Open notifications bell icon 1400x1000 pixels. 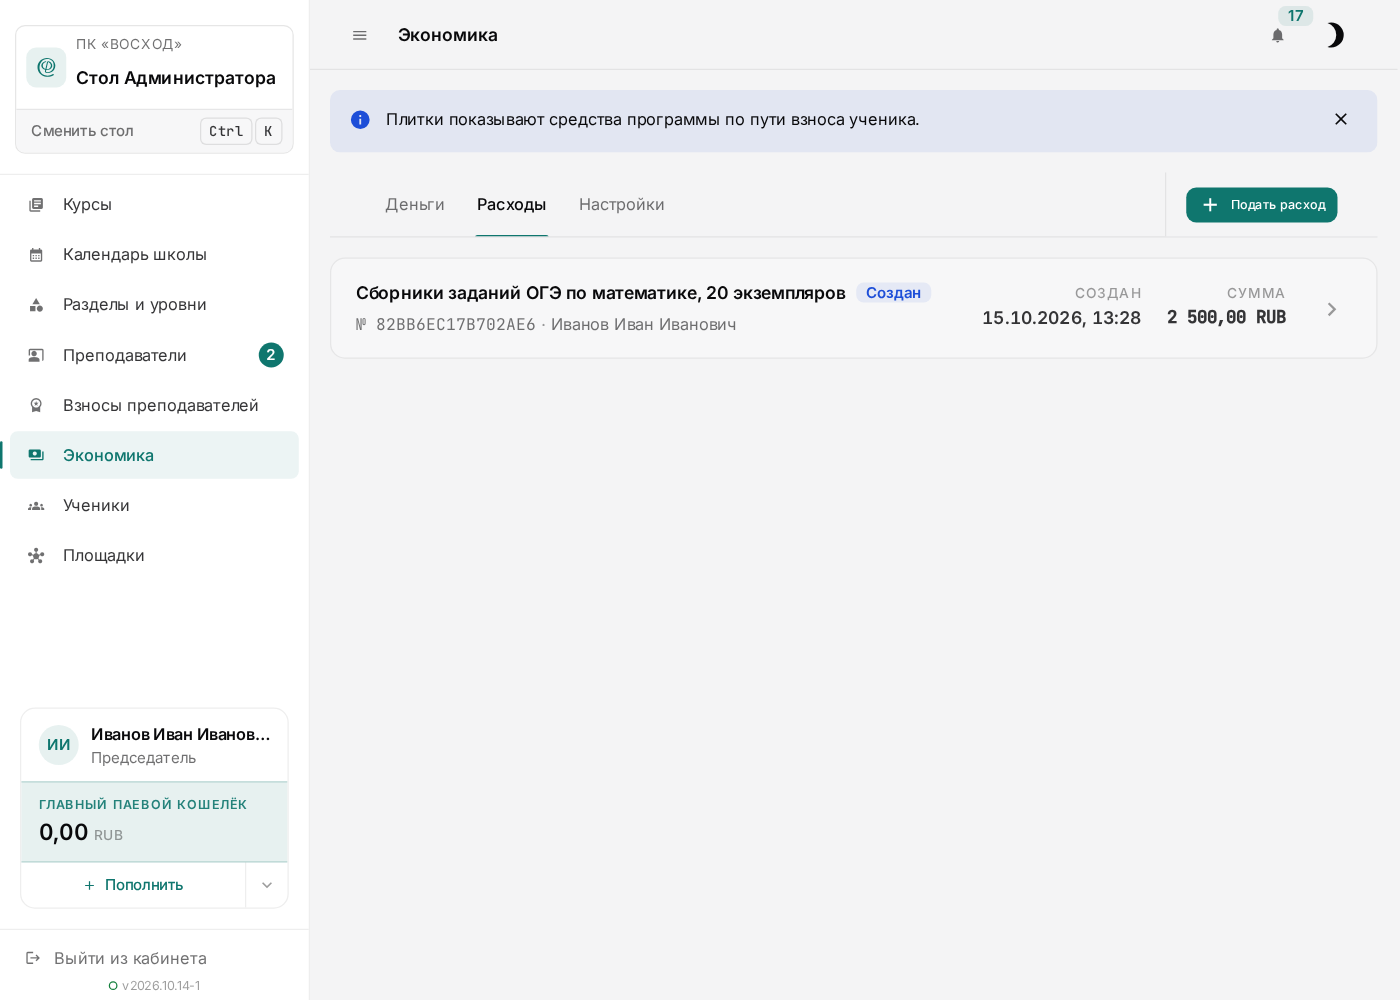coord(1278,36)
